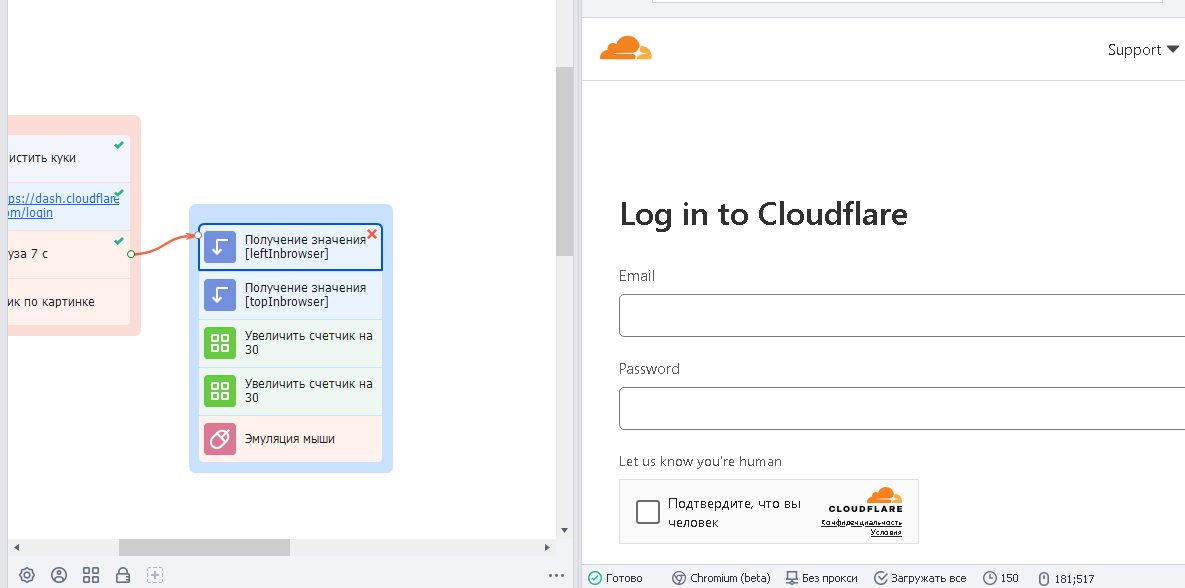Image resolution: width=1185 pixels, height=588 pixels.
Task: Select the Эмуляция мыши action
Action: (x=290, y=438)
